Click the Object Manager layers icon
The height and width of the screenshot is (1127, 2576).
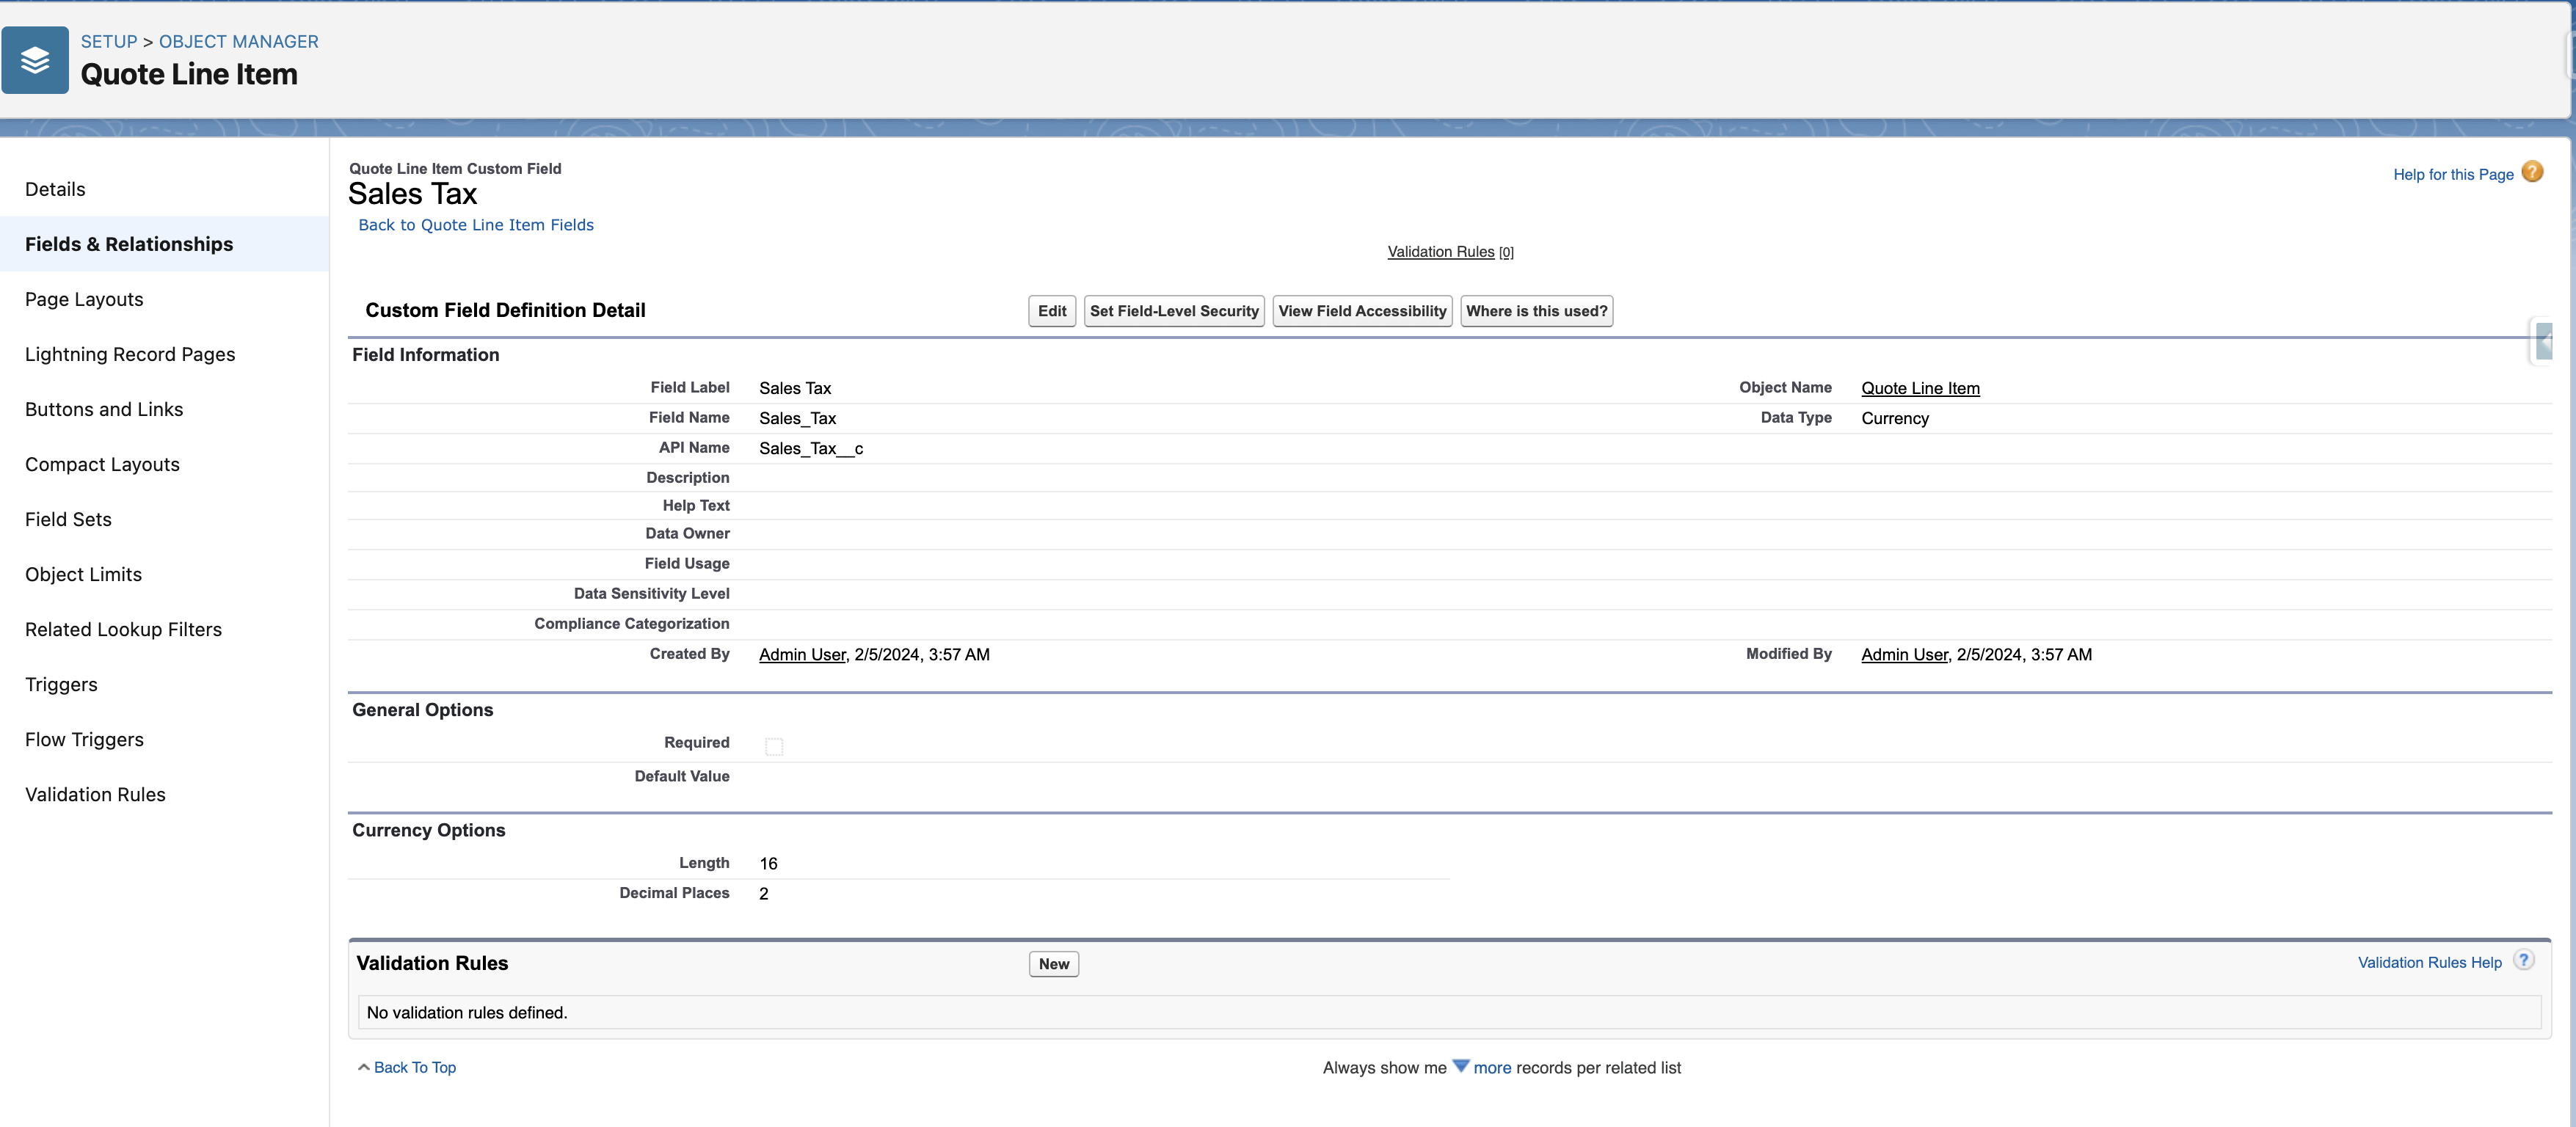35,60
